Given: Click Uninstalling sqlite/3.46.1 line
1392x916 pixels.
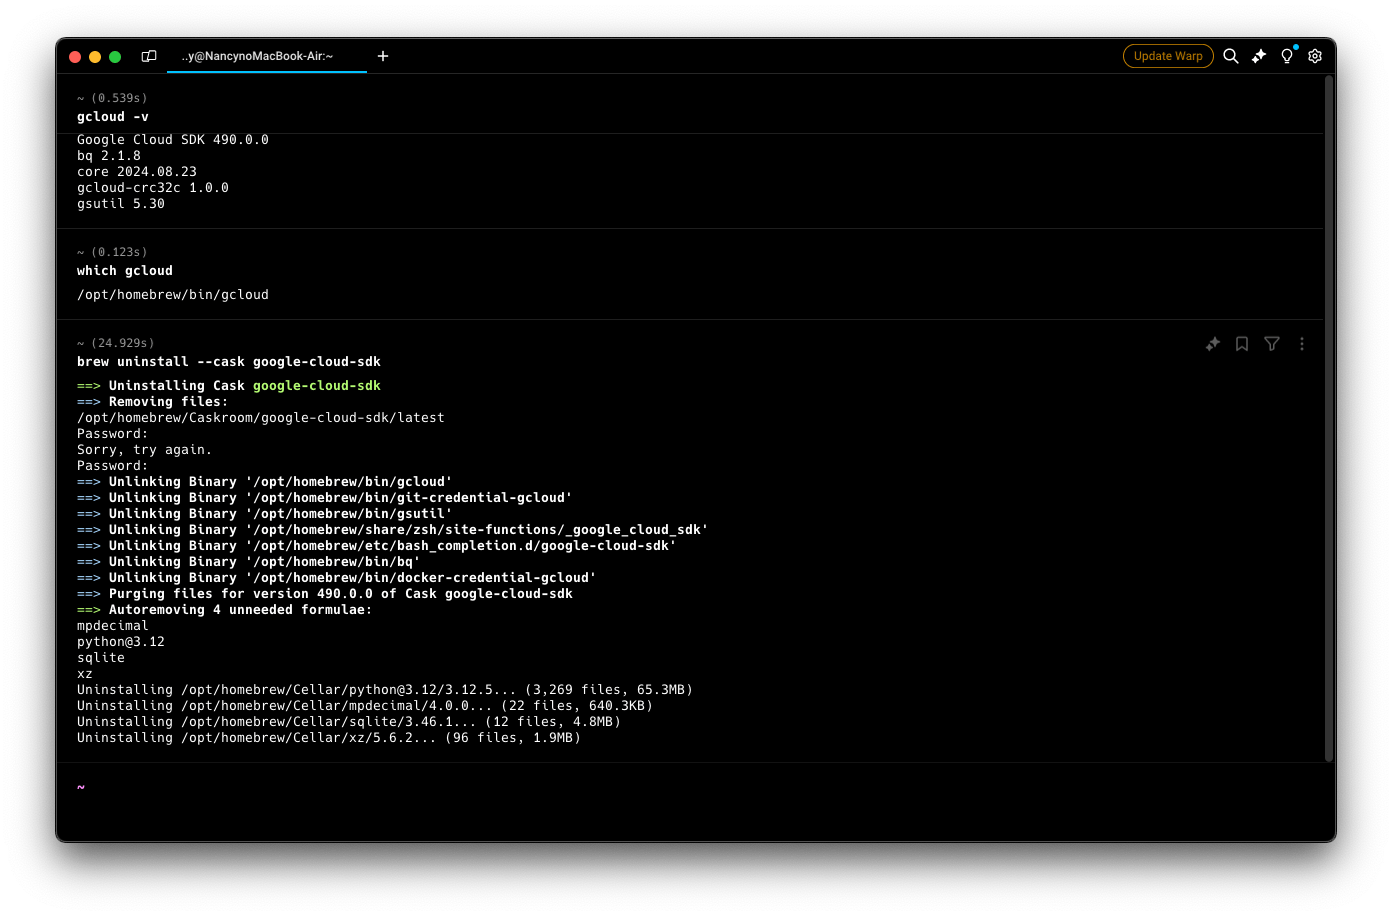Looking at the screenshot, I should (x=349, y=722).
